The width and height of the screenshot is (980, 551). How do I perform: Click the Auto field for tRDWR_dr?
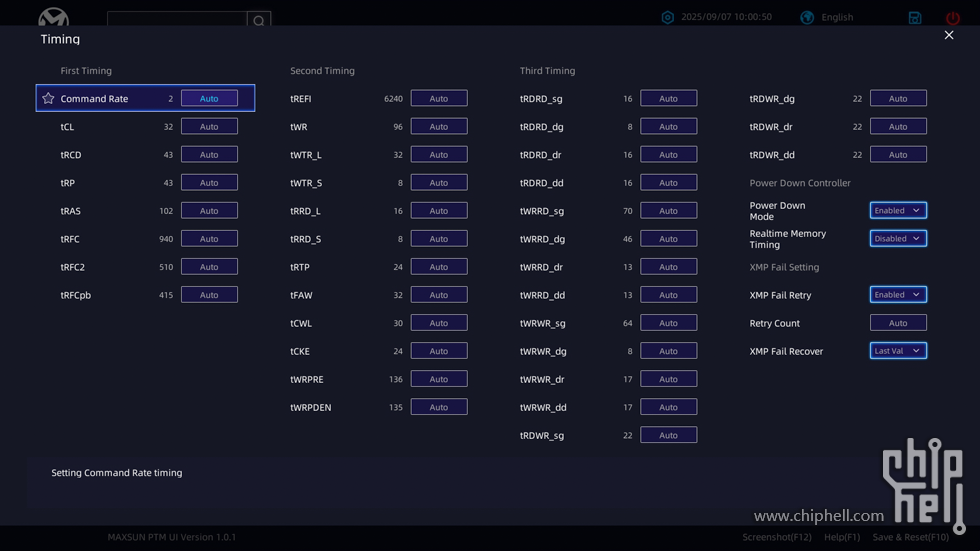898,126
